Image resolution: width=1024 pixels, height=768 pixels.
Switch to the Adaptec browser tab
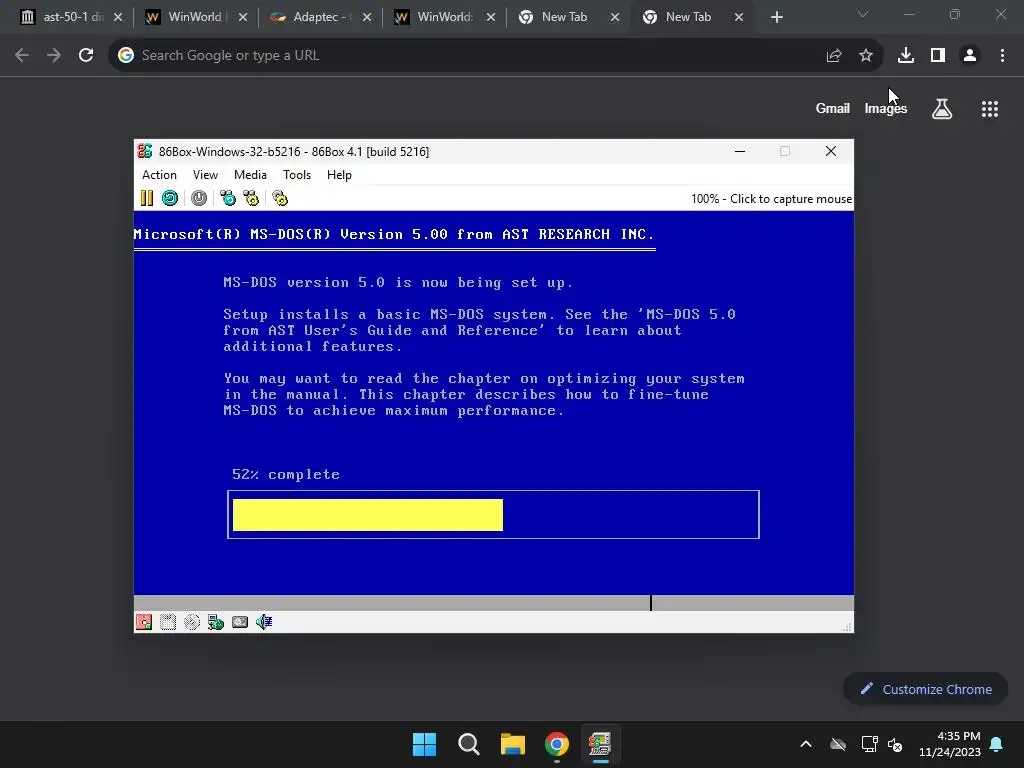(320, 17)
